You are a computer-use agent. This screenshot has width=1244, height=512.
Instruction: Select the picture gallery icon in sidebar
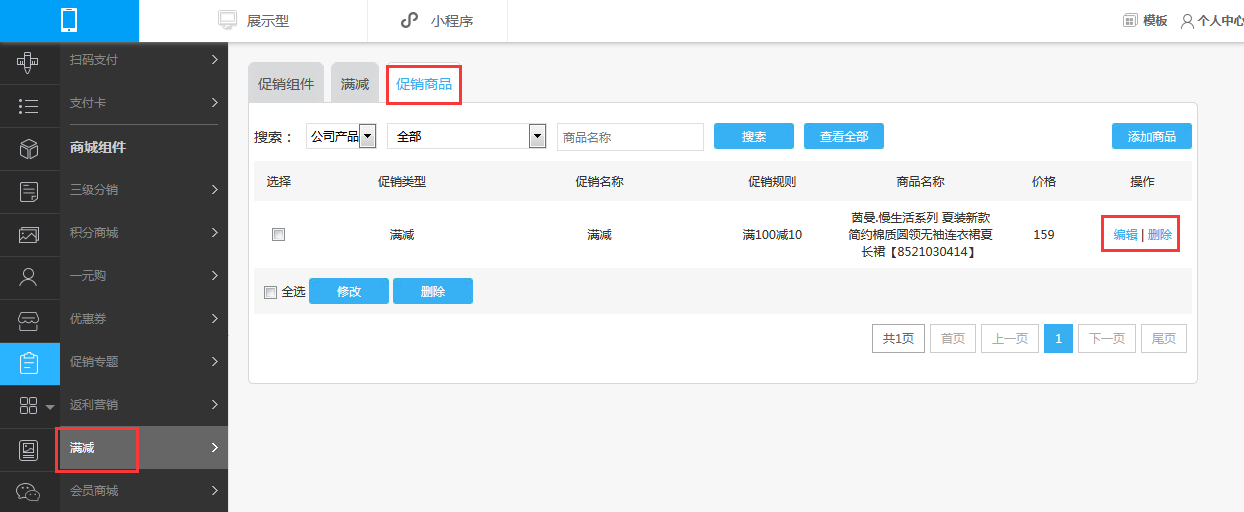click(29, 235)
